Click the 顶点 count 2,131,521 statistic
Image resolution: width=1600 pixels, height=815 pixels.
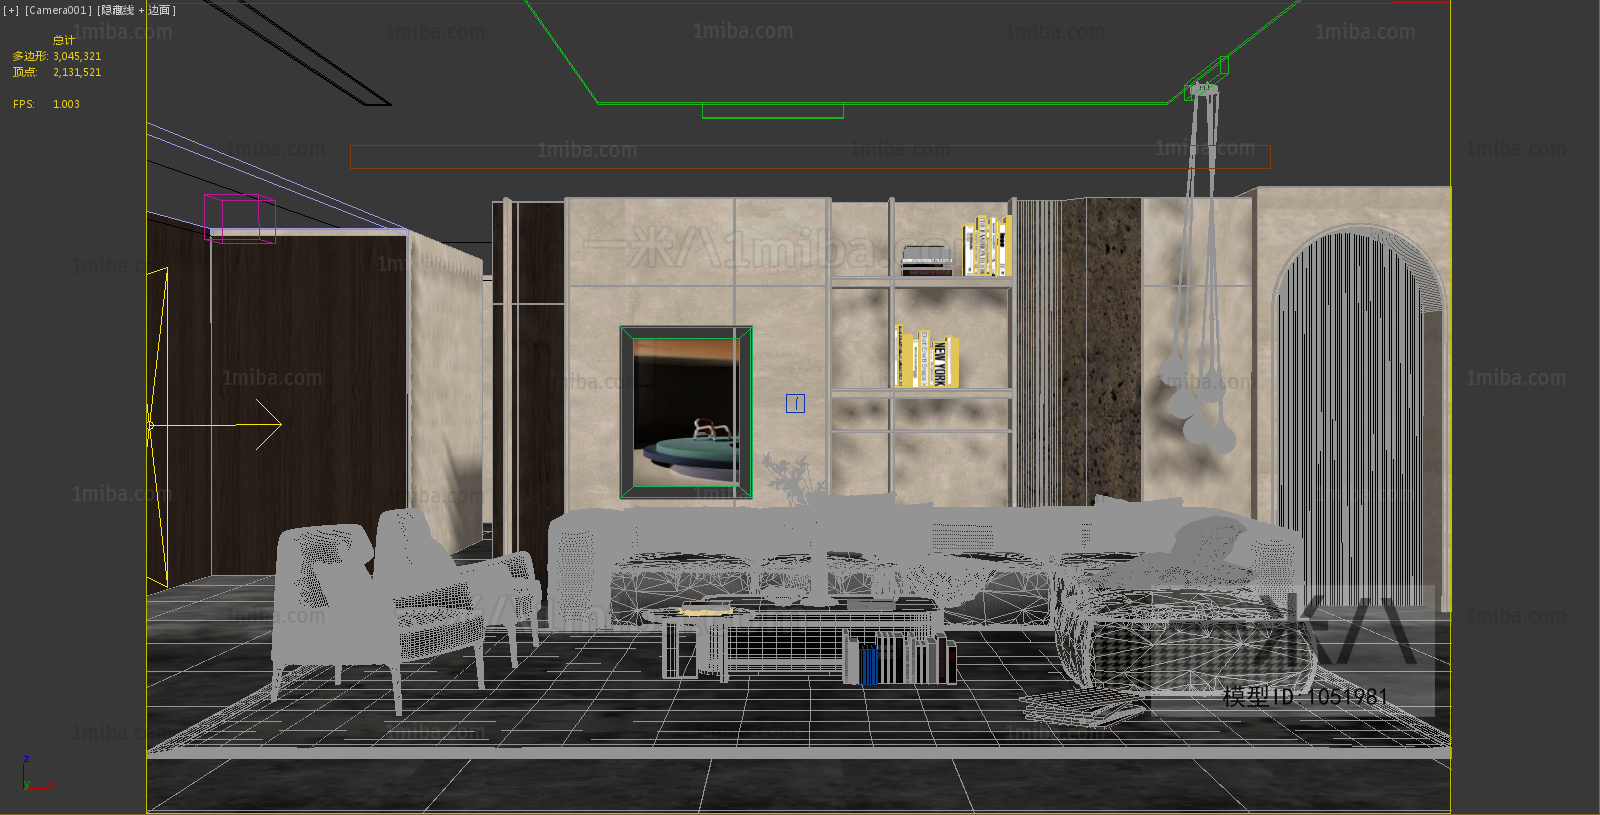(57, 72)
